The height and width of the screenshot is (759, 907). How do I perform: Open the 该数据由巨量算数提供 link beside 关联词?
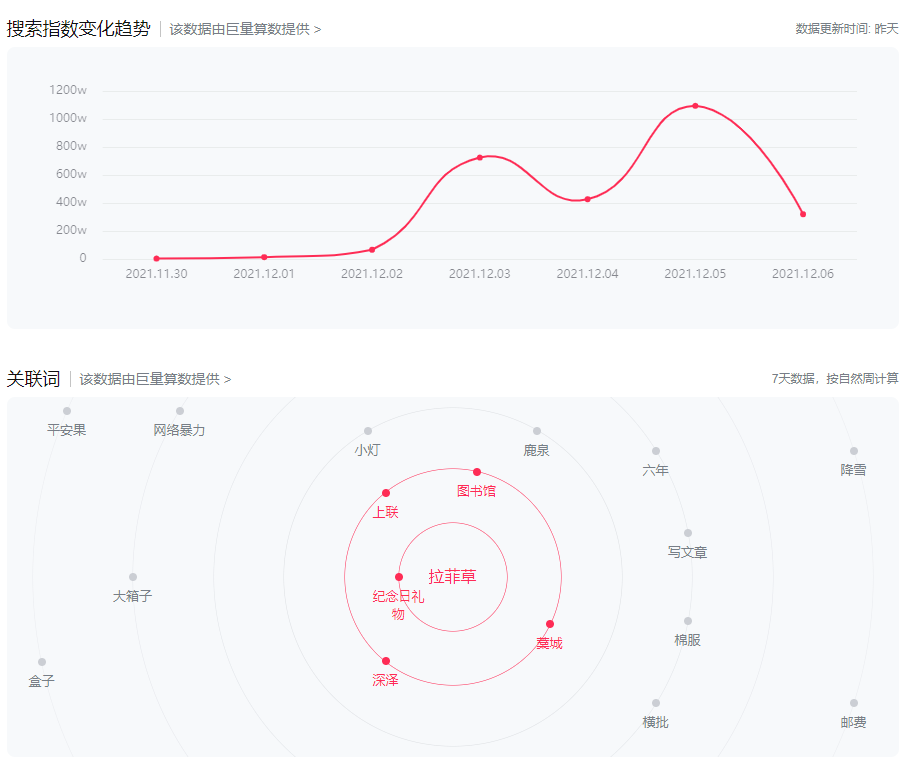coord(155,379)
